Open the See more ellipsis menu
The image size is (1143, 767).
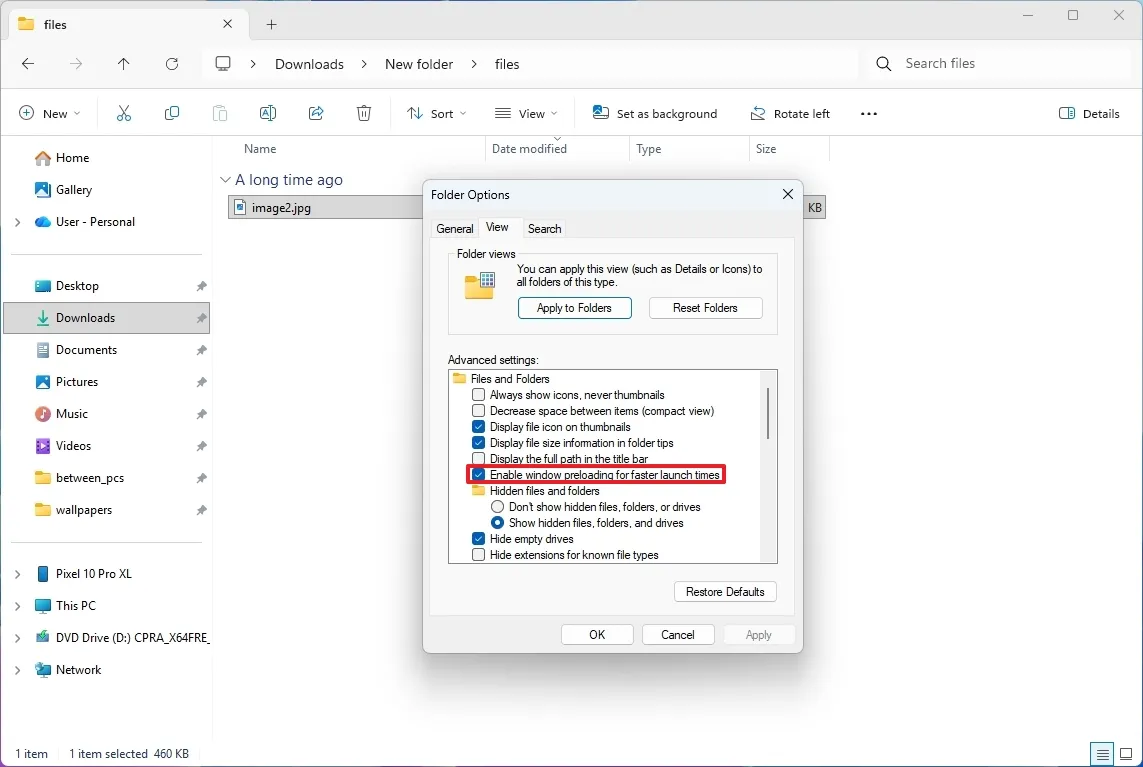[869, 114]
